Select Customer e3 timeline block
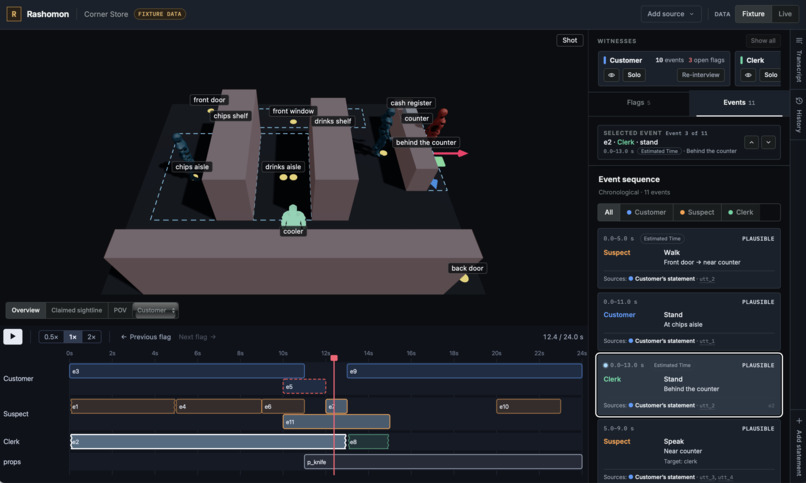 187,371
